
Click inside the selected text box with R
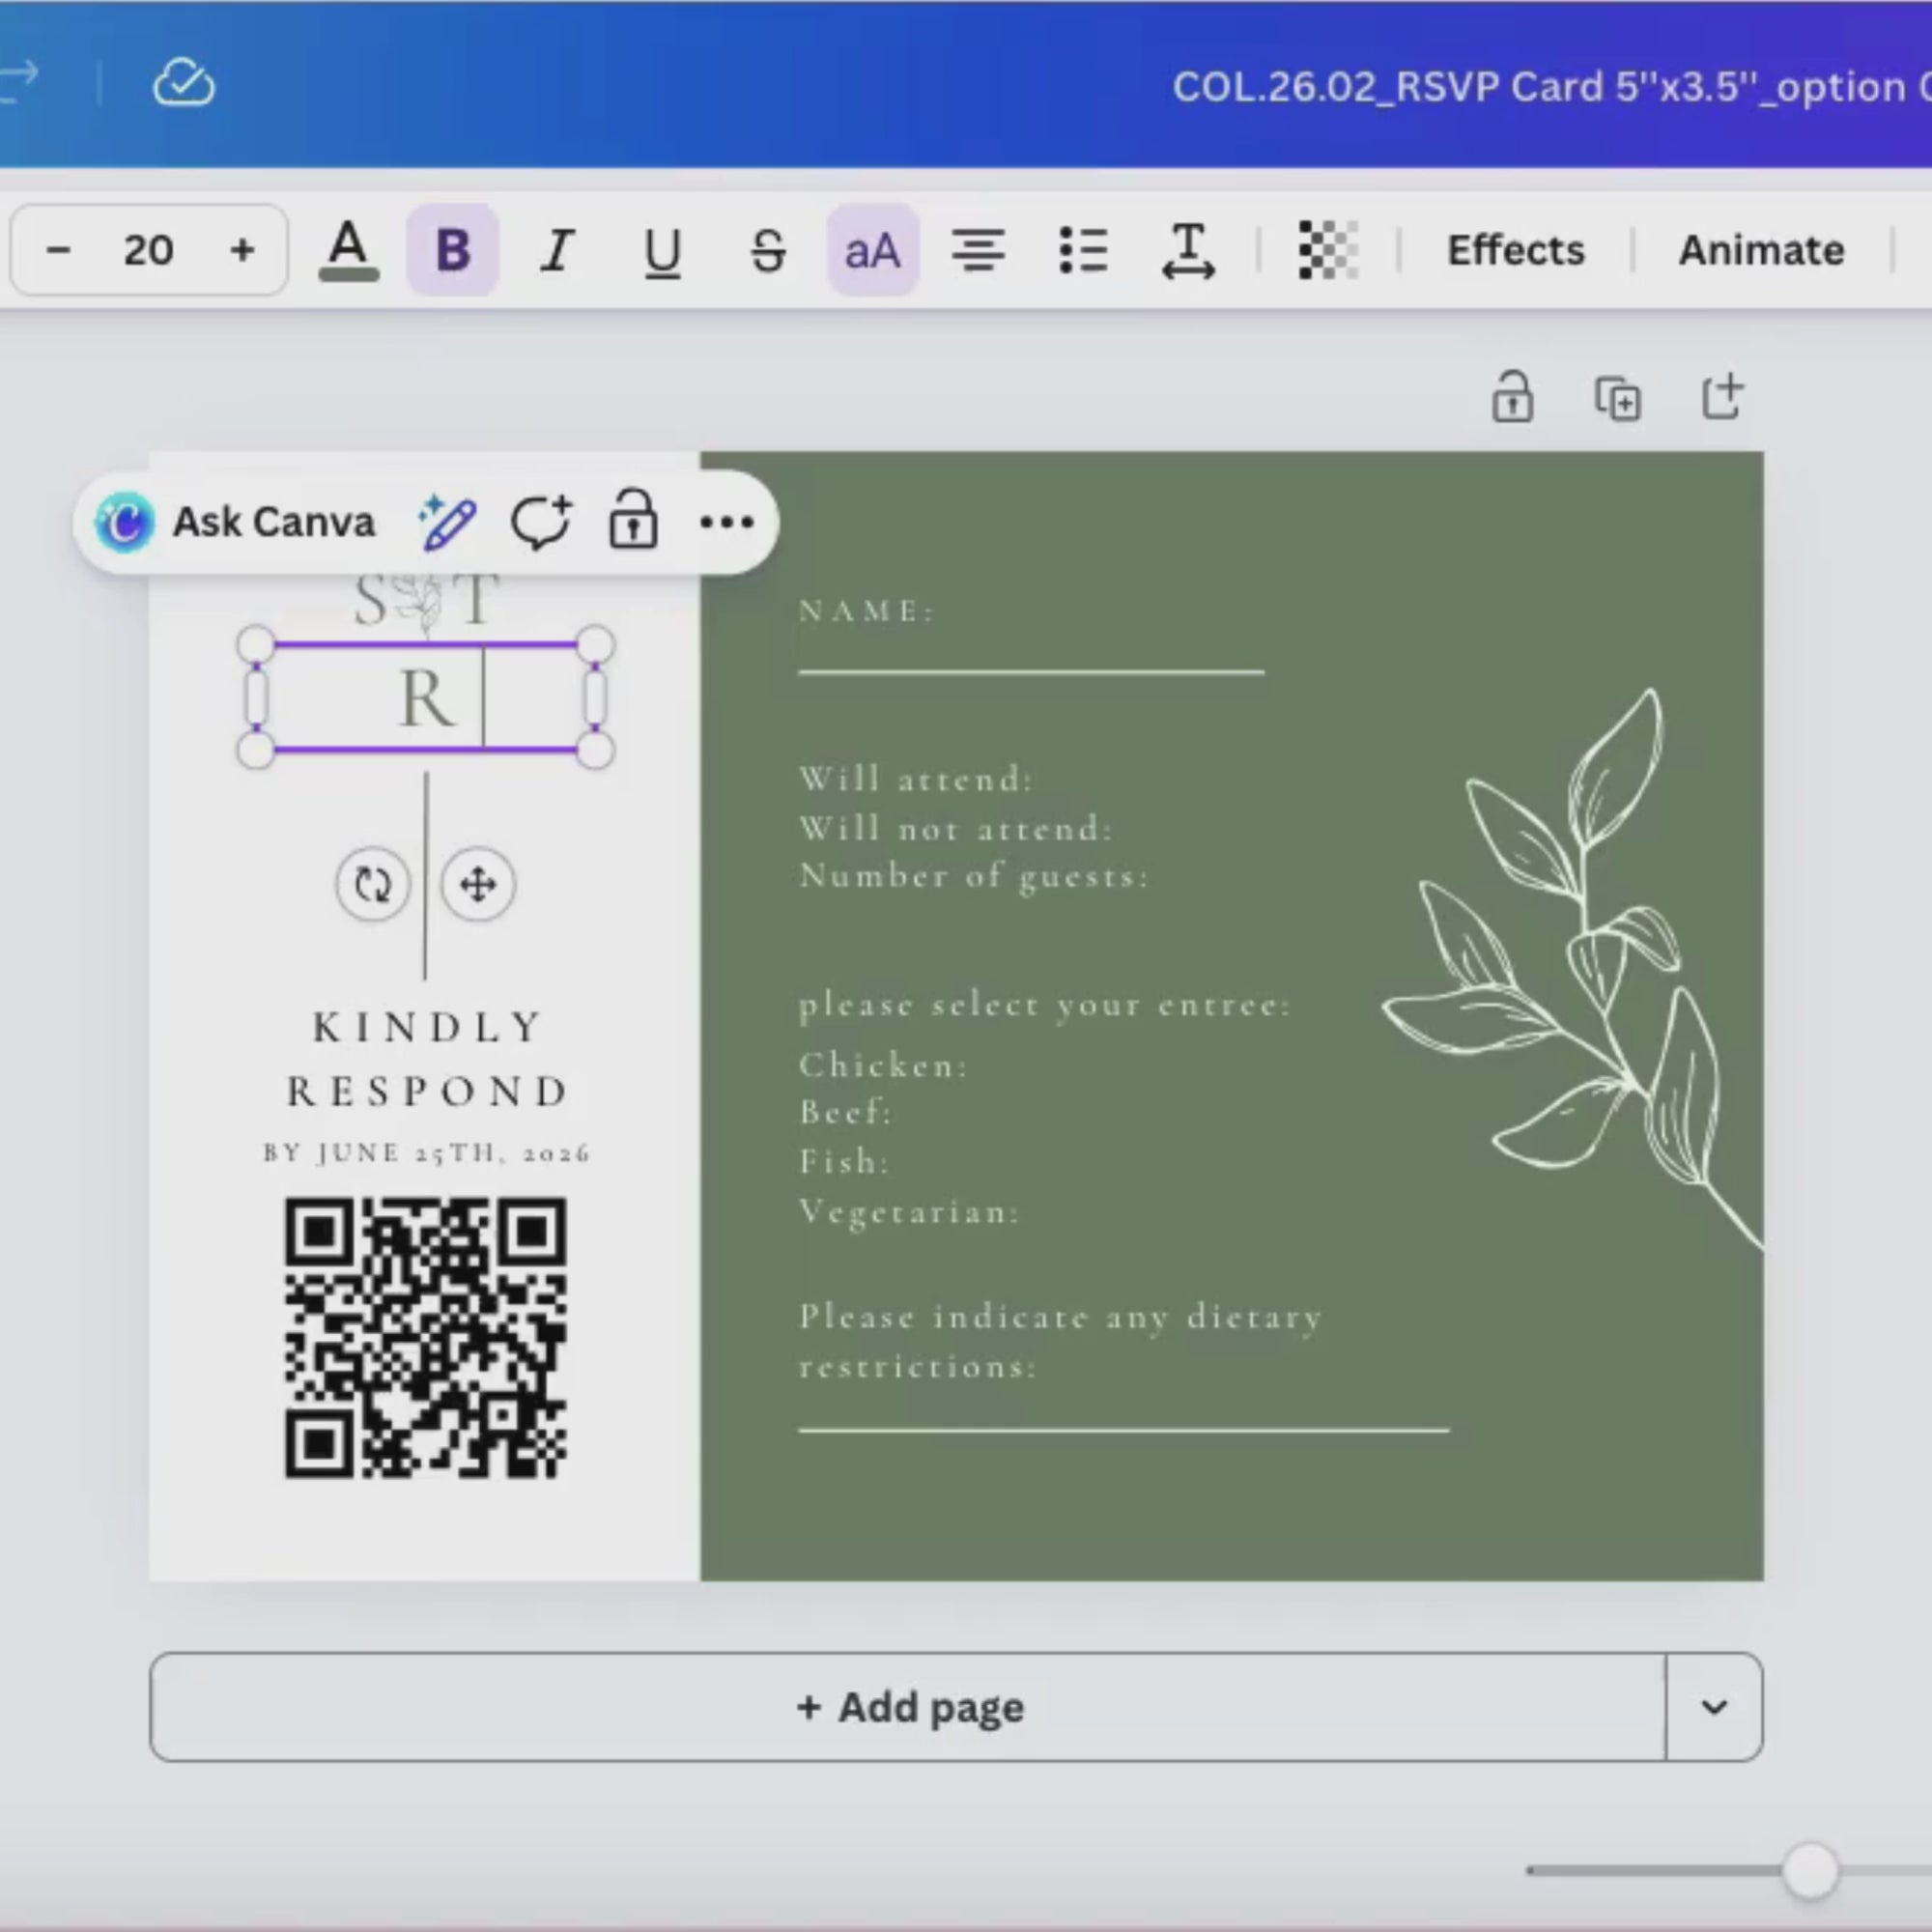tap(426, 697)
